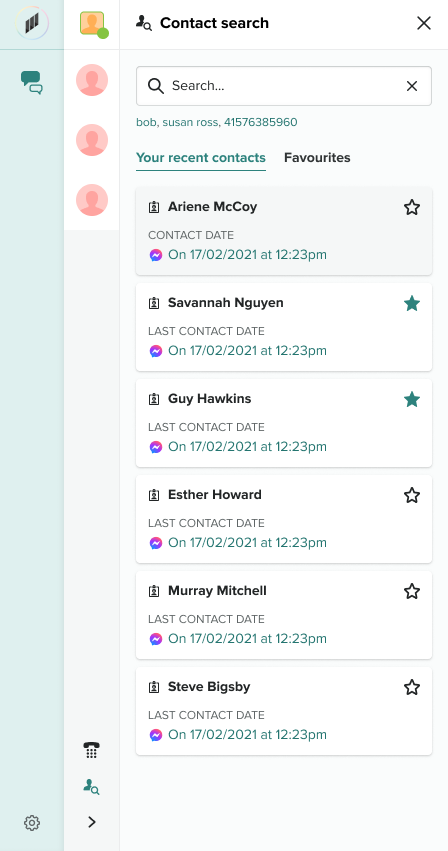Open the dial pad phone icon
The width and height of the screenshot is (448, 851).
tap(92, 751)
